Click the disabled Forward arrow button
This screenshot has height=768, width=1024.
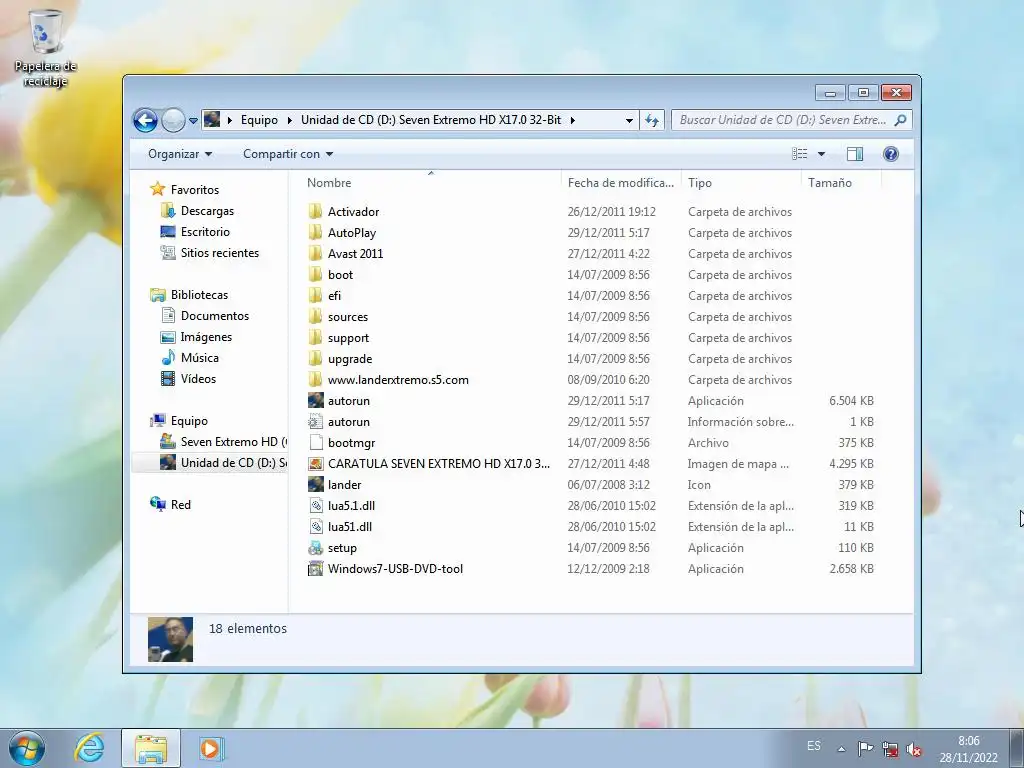[173, 120]
